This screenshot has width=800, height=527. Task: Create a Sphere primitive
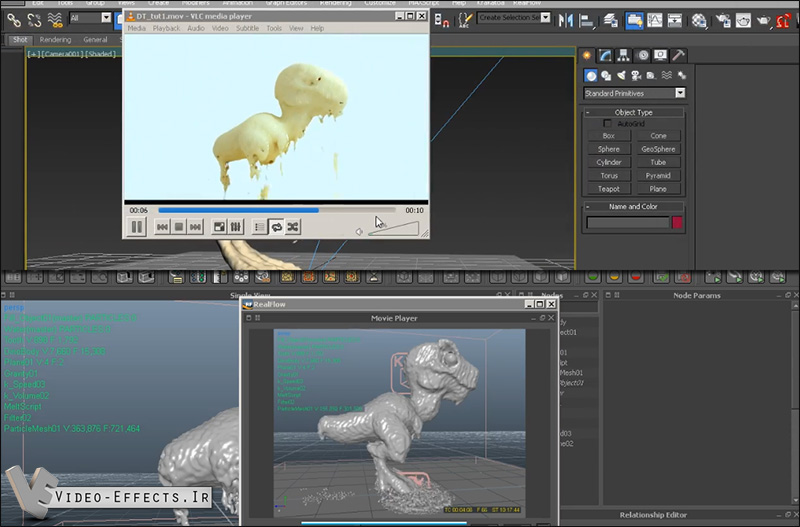tap(609, 149)
